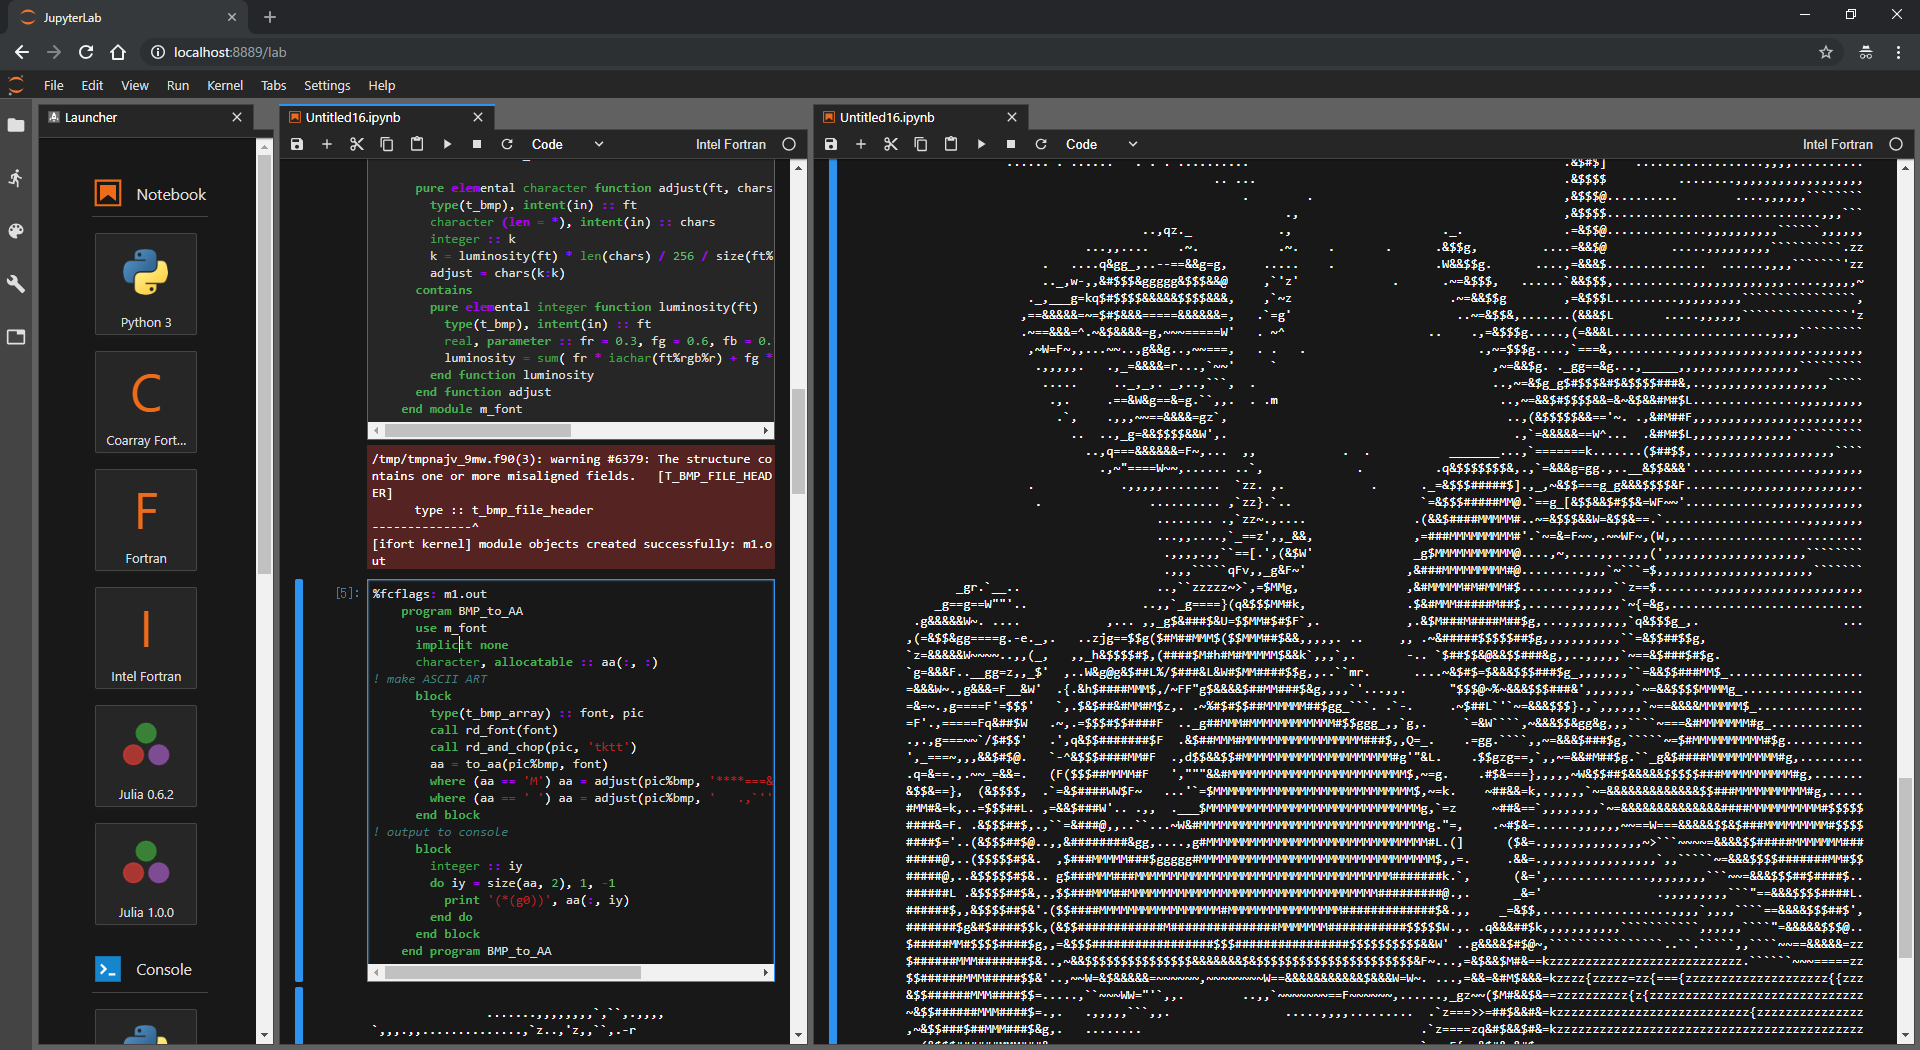Launch a Julia 0.6.2 notebook
Image resolution: width=1920 pixels, height=1050 pixels.
point(146,756)
